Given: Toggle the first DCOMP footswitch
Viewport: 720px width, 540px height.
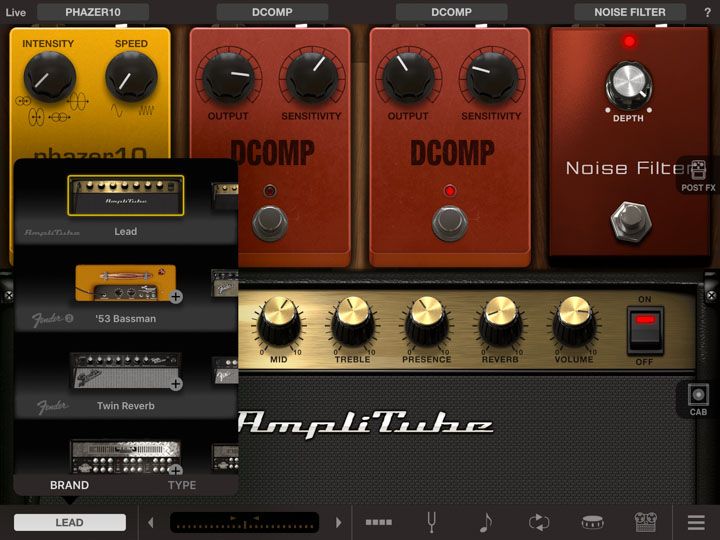Looking at the screenshot, I should (270, 224).
